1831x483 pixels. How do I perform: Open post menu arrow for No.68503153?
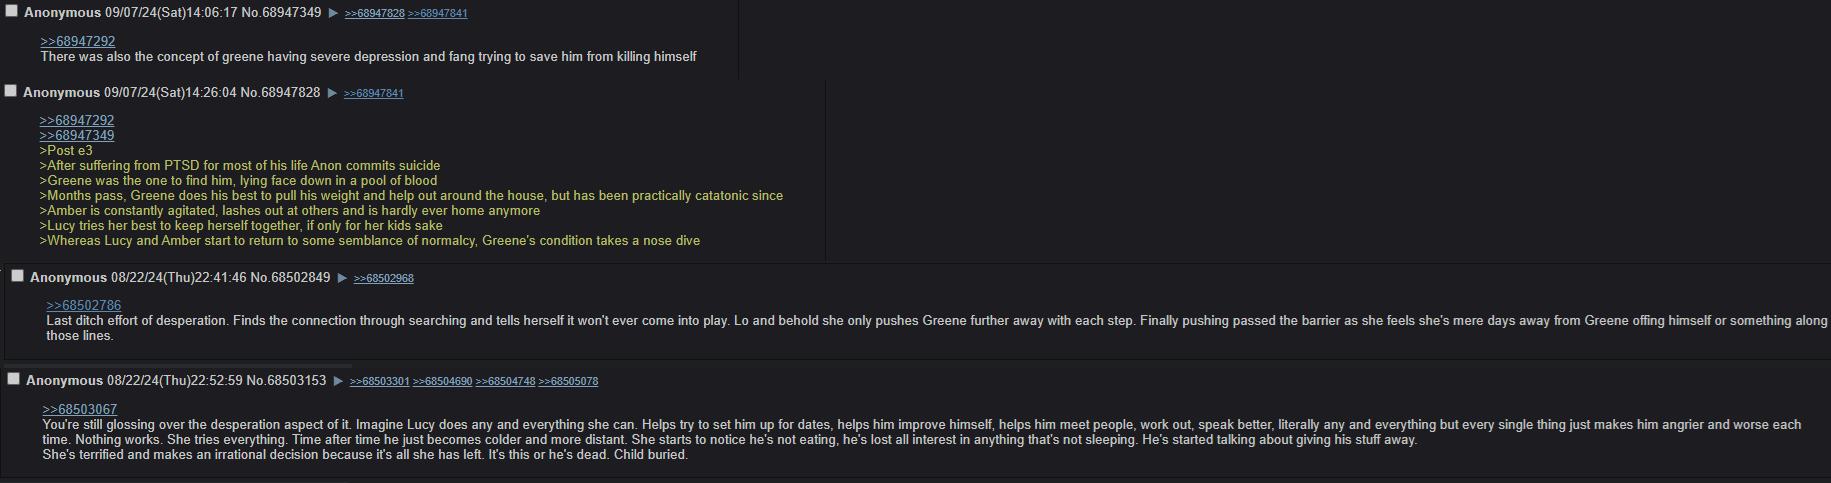click(x=338, y=381)
